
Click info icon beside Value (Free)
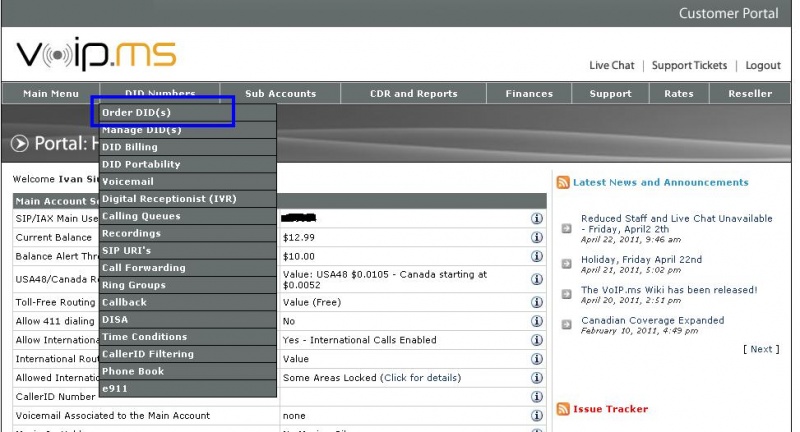pos(536,302)
